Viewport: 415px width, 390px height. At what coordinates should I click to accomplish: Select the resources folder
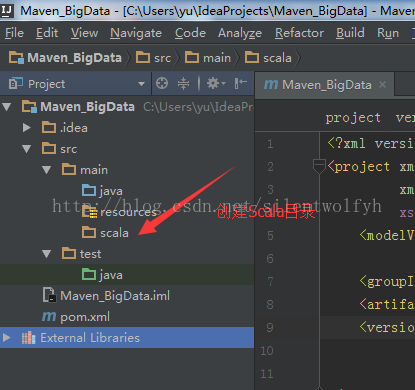pos(128,212)
